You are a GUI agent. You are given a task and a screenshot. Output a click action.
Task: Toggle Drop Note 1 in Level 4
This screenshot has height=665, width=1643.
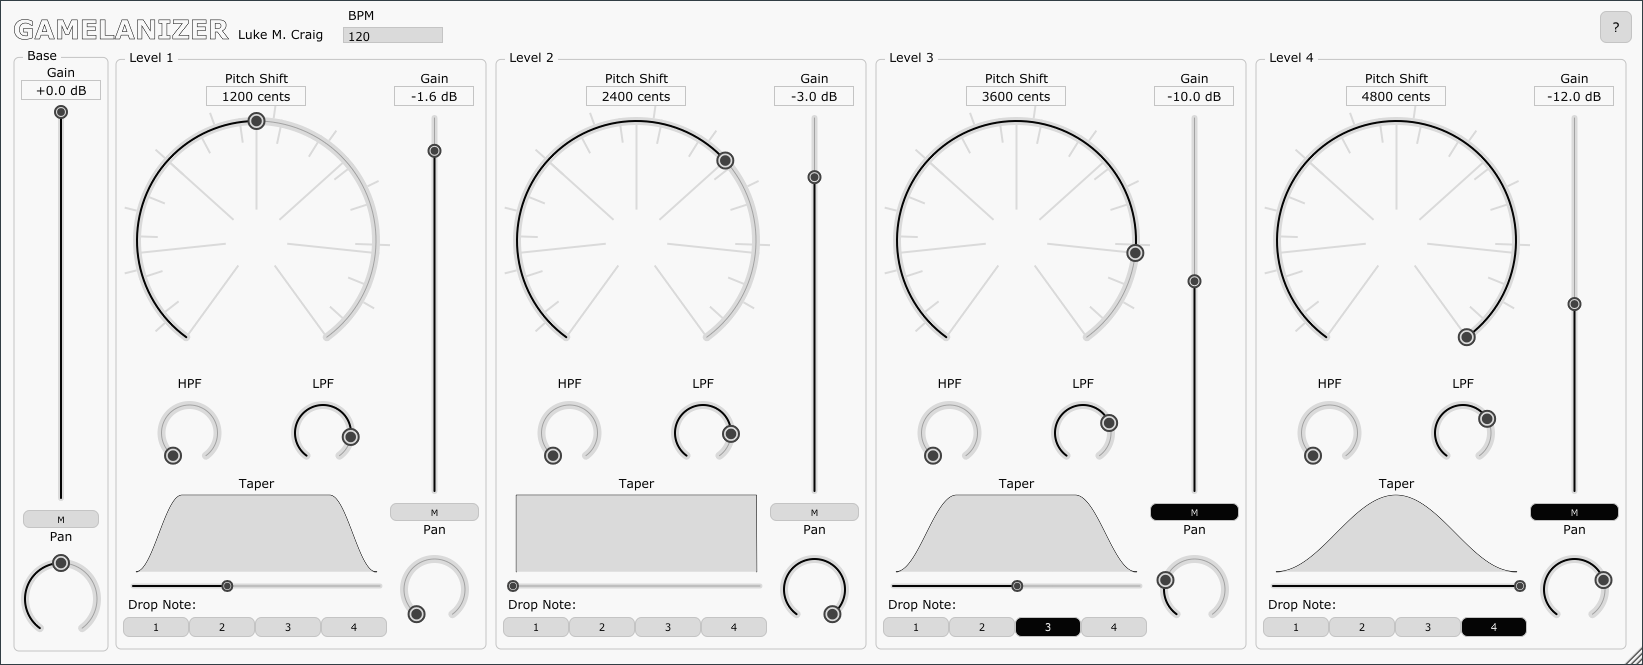click(1296, 627)
